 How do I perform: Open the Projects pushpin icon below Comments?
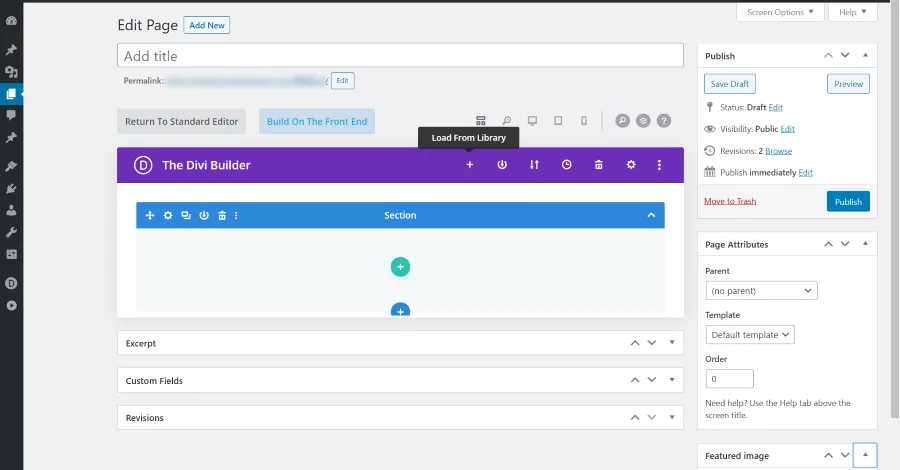11,138
